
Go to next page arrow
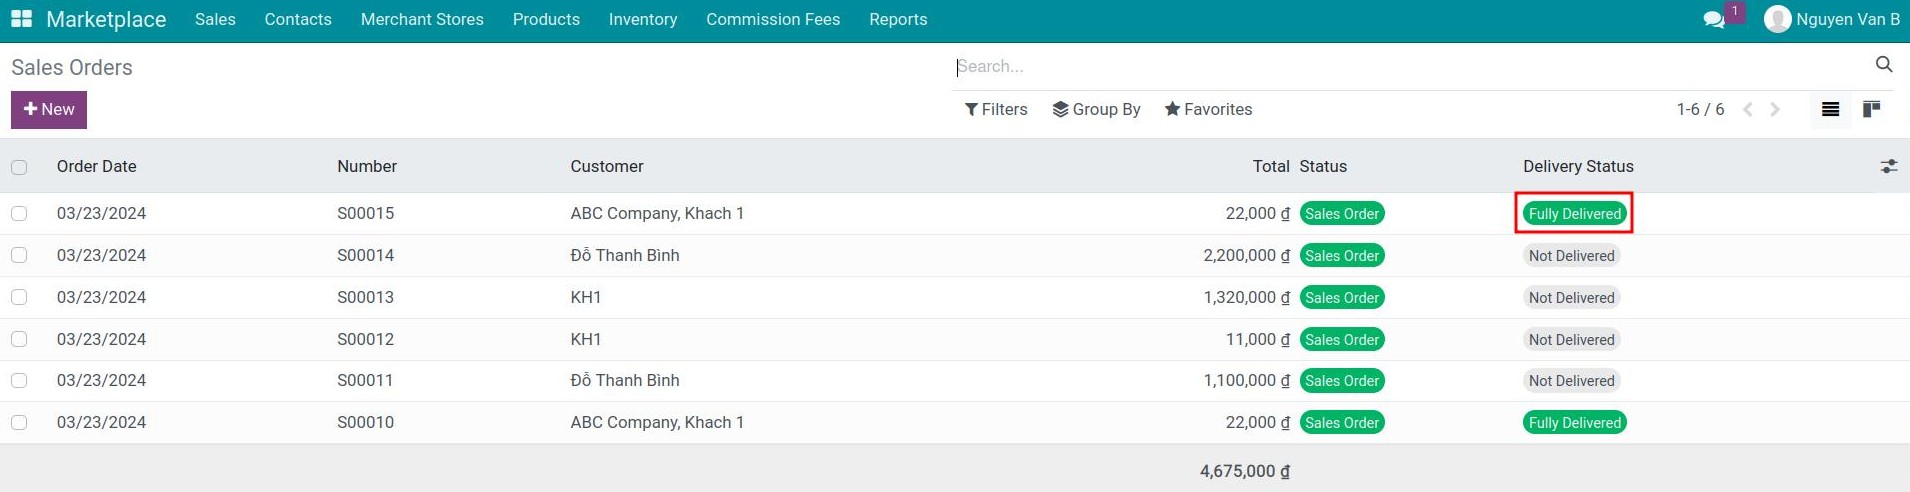point(1775,109)
